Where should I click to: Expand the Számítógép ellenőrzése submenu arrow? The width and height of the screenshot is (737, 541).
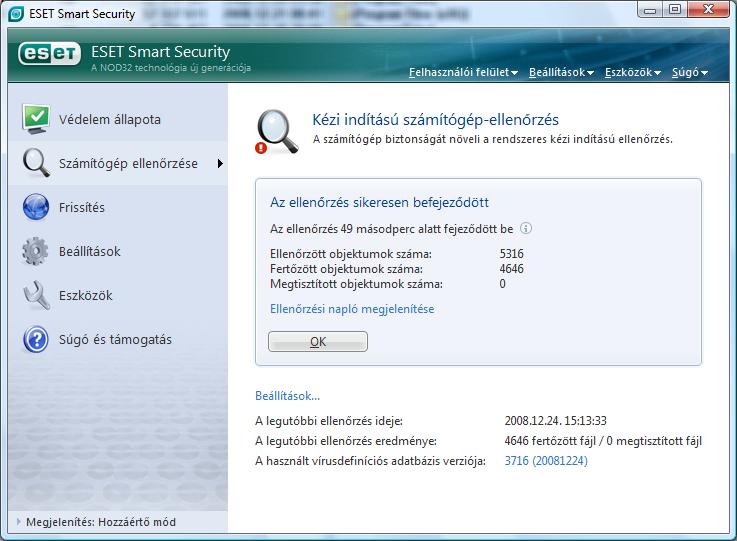pos(220,164)
